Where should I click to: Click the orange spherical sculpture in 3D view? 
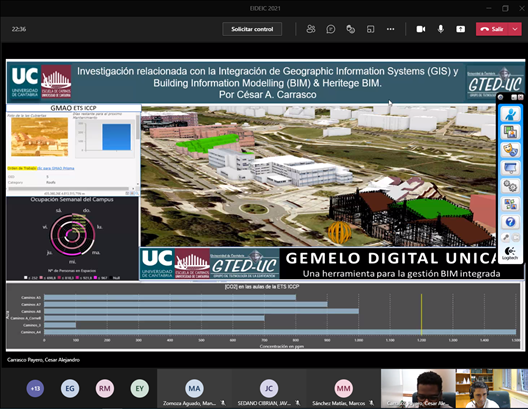click(339, 232)
